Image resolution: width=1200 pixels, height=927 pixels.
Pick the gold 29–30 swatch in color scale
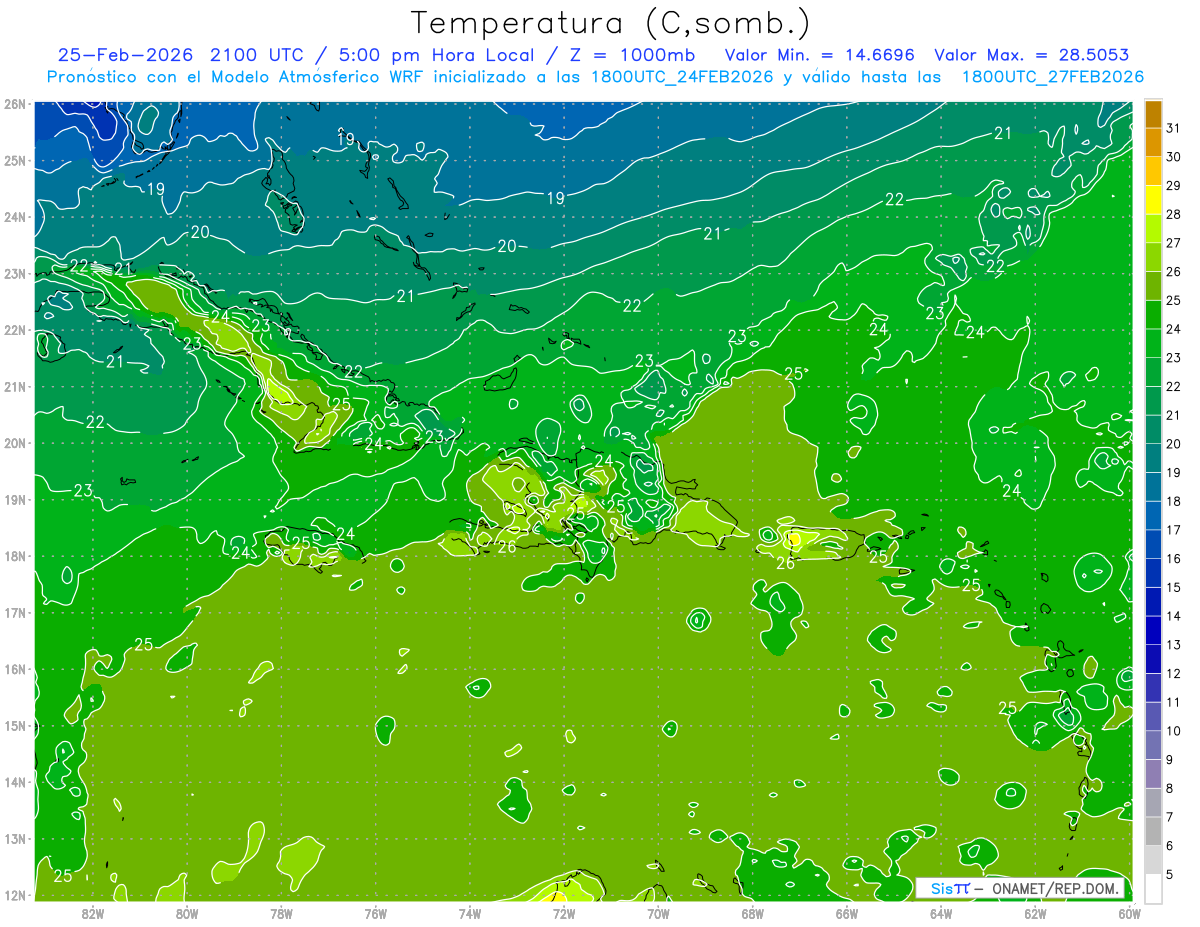click(1152, 171)
